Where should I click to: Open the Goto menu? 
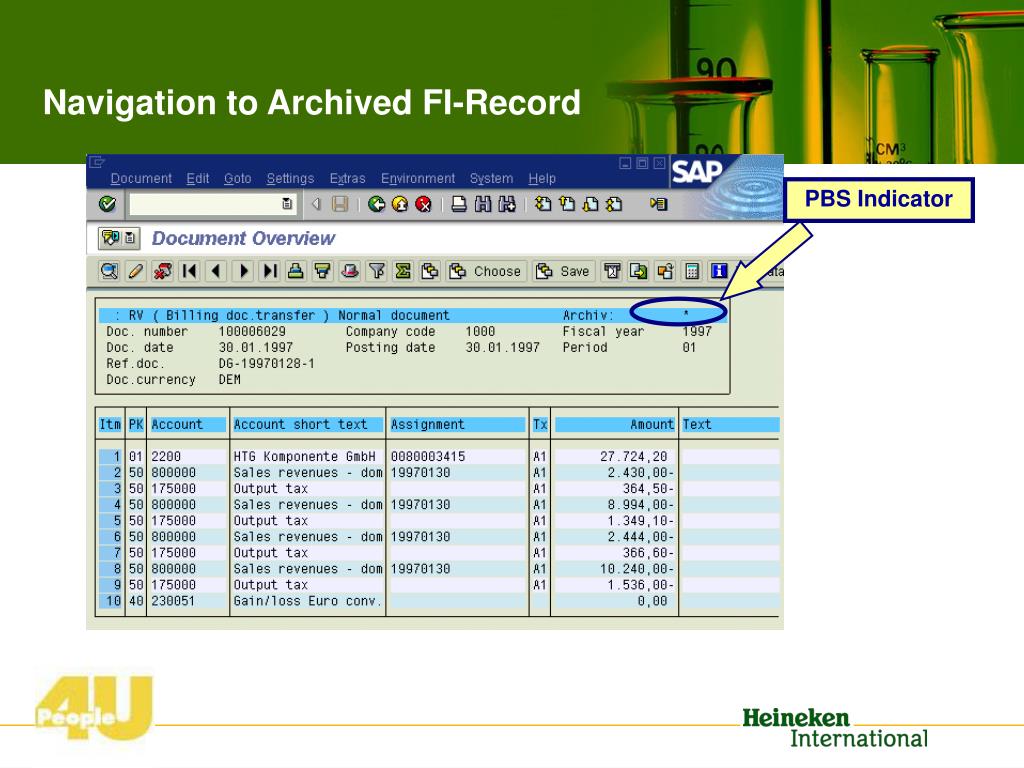(x=238, y=178)
